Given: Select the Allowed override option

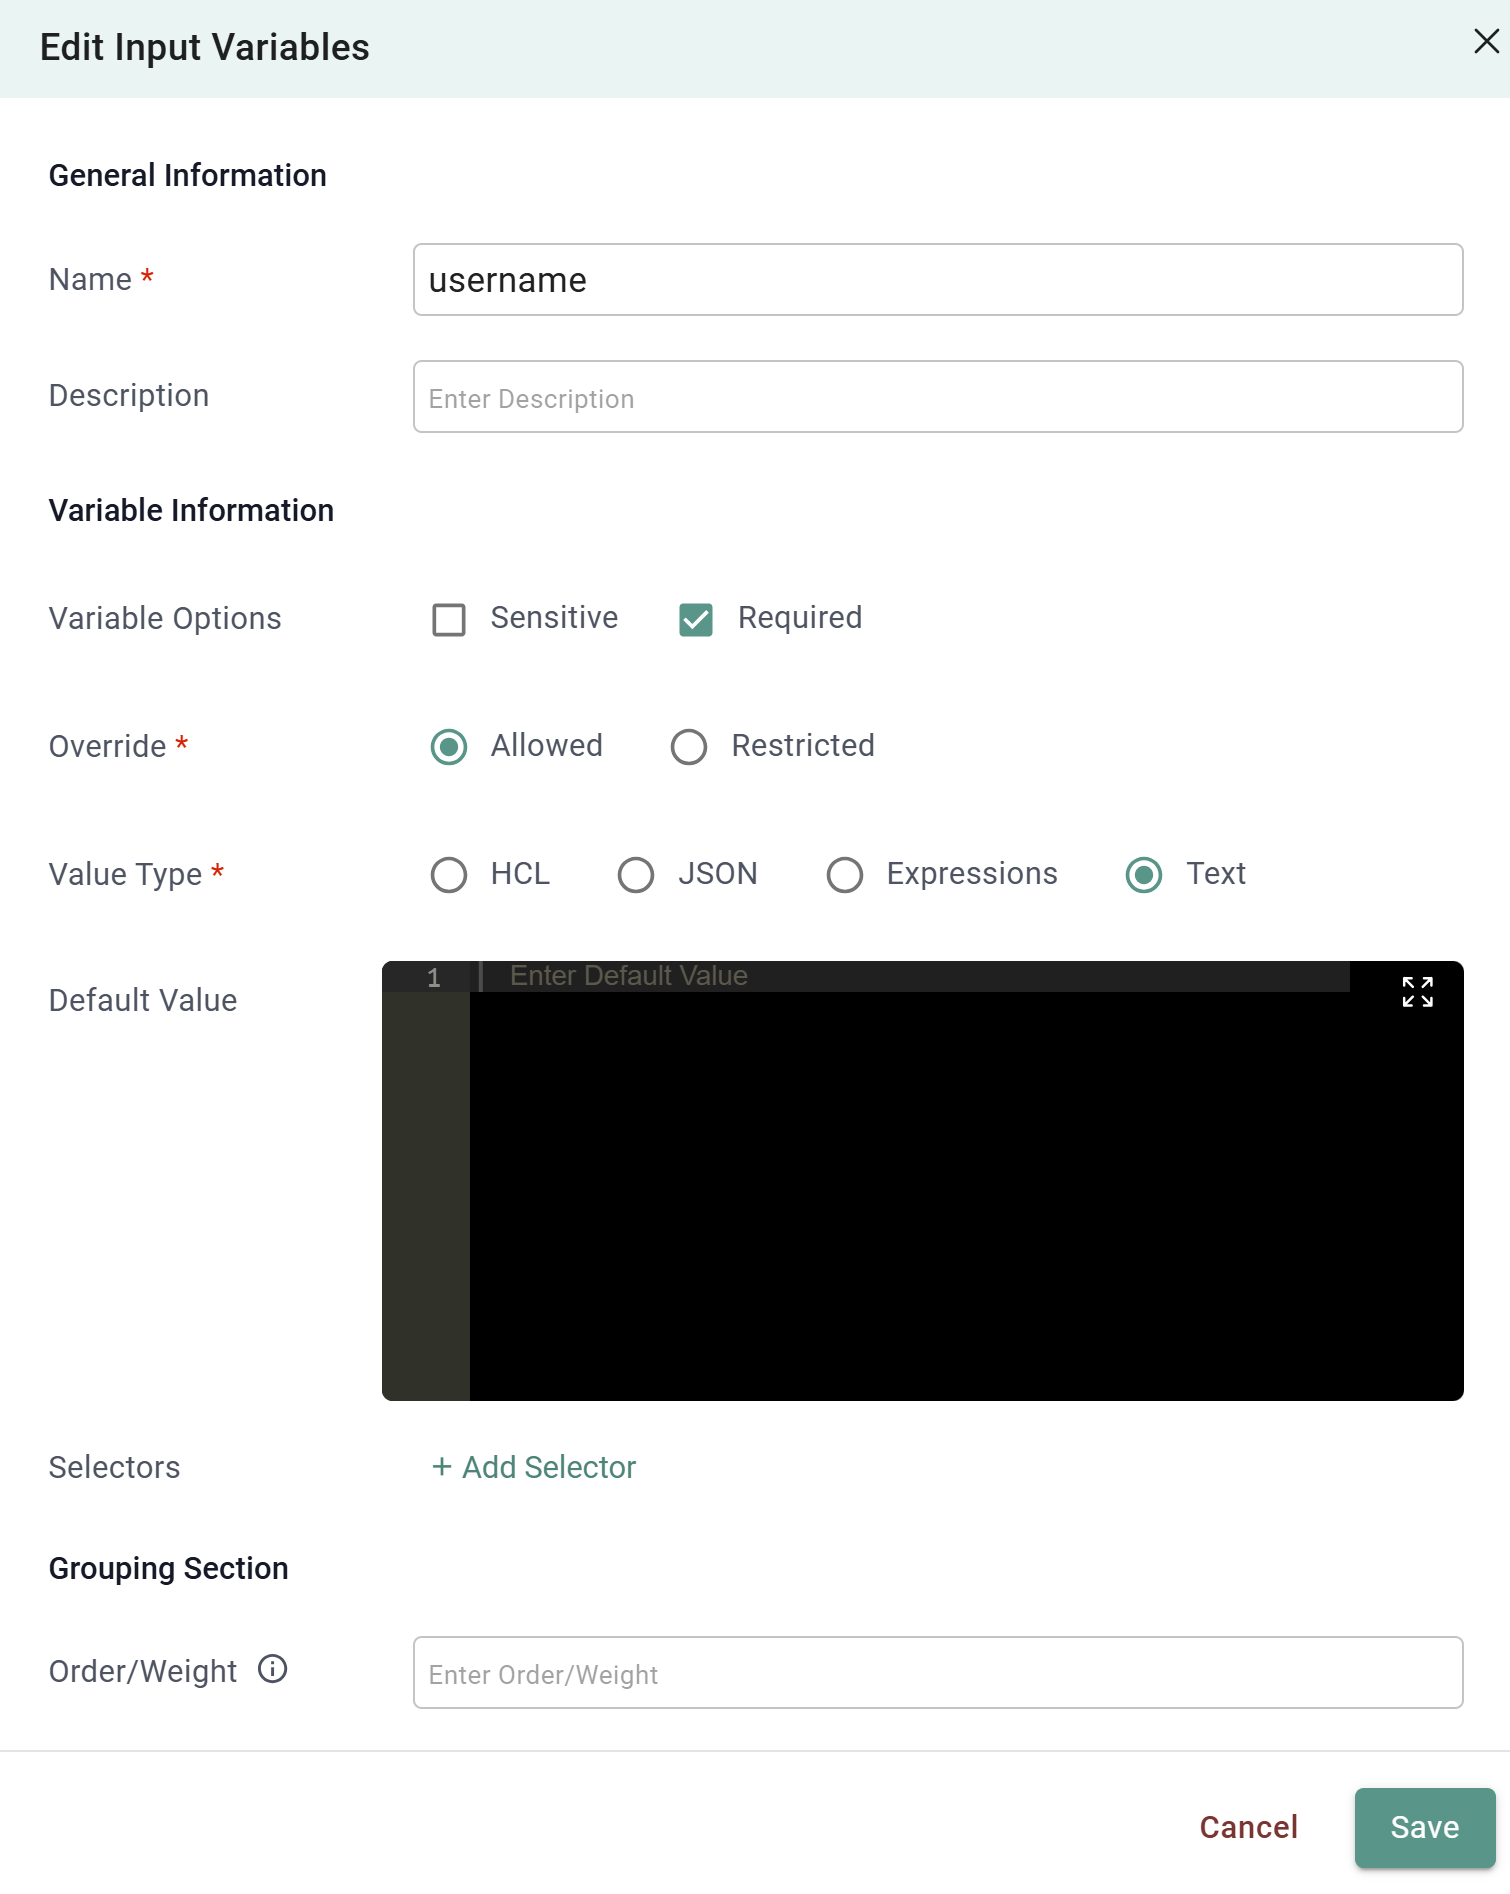Looking at the screenshot, I should tap(449, 747).
